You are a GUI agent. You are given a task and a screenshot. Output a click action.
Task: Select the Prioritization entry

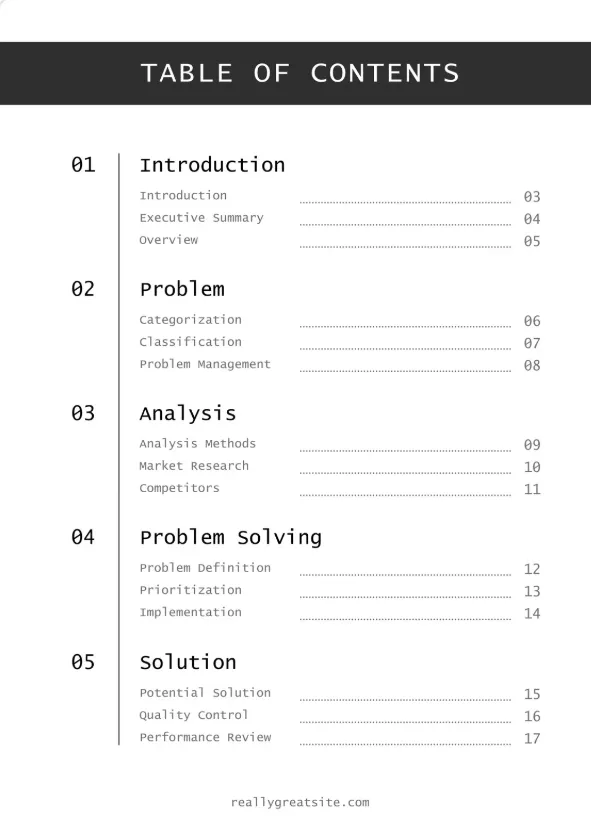tap(191, 590)
